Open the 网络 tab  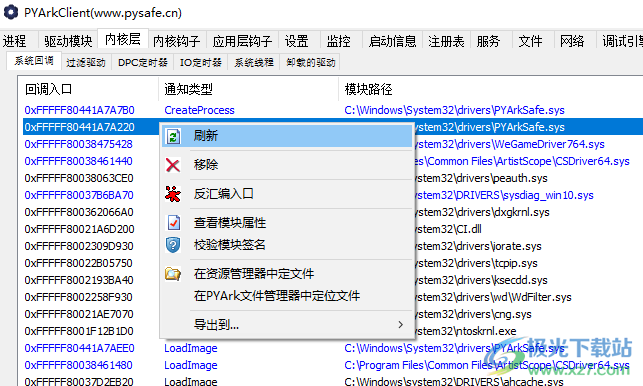(572, 41)
